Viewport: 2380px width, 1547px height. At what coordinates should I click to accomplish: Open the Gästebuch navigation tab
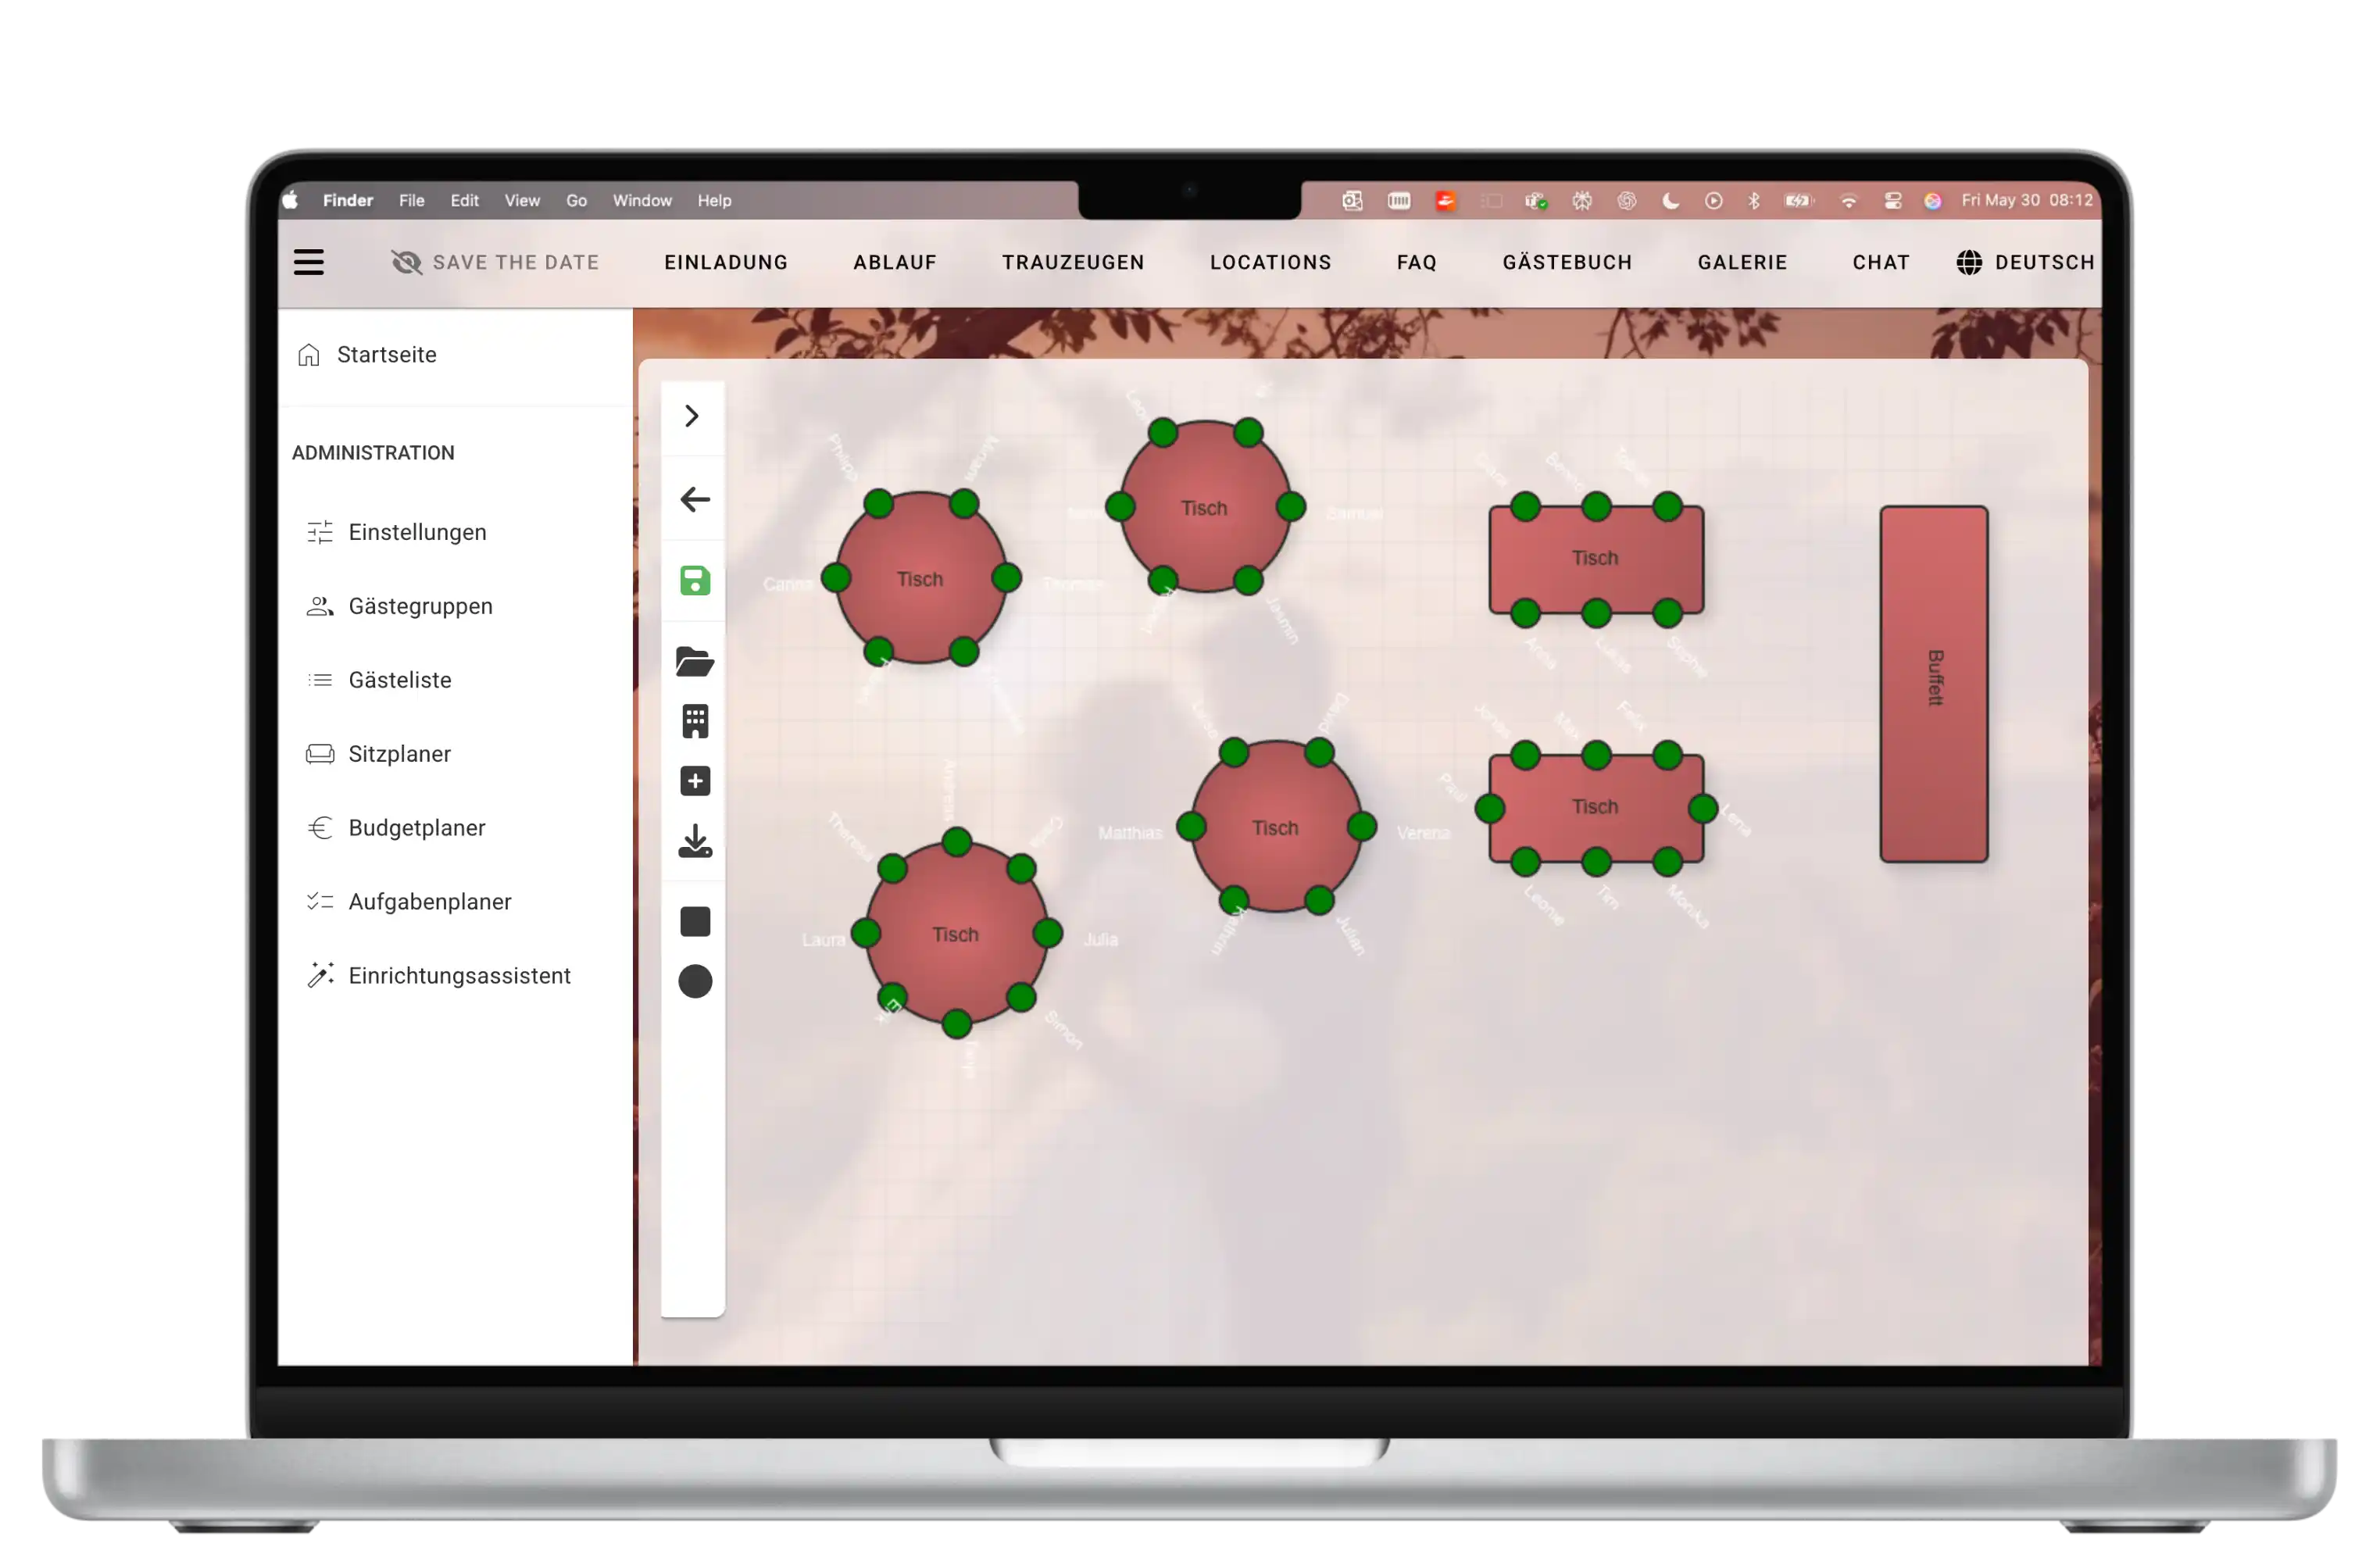pyautogui.click(x=1567, y=262)
